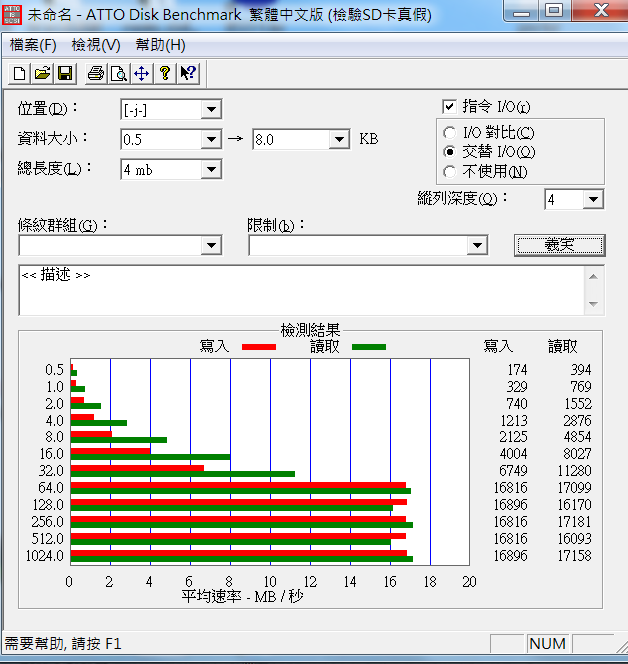This screenshot has width=628, height=664.
Task: Close the ATTO Disk Benchmark window
Action: pyautogui.click(x=600, y=11)
